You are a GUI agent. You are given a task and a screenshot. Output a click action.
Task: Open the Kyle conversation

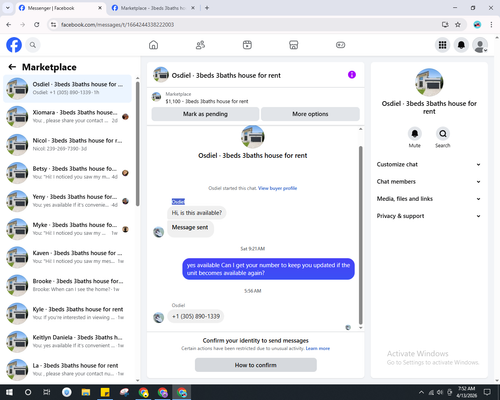coord(67,313)
